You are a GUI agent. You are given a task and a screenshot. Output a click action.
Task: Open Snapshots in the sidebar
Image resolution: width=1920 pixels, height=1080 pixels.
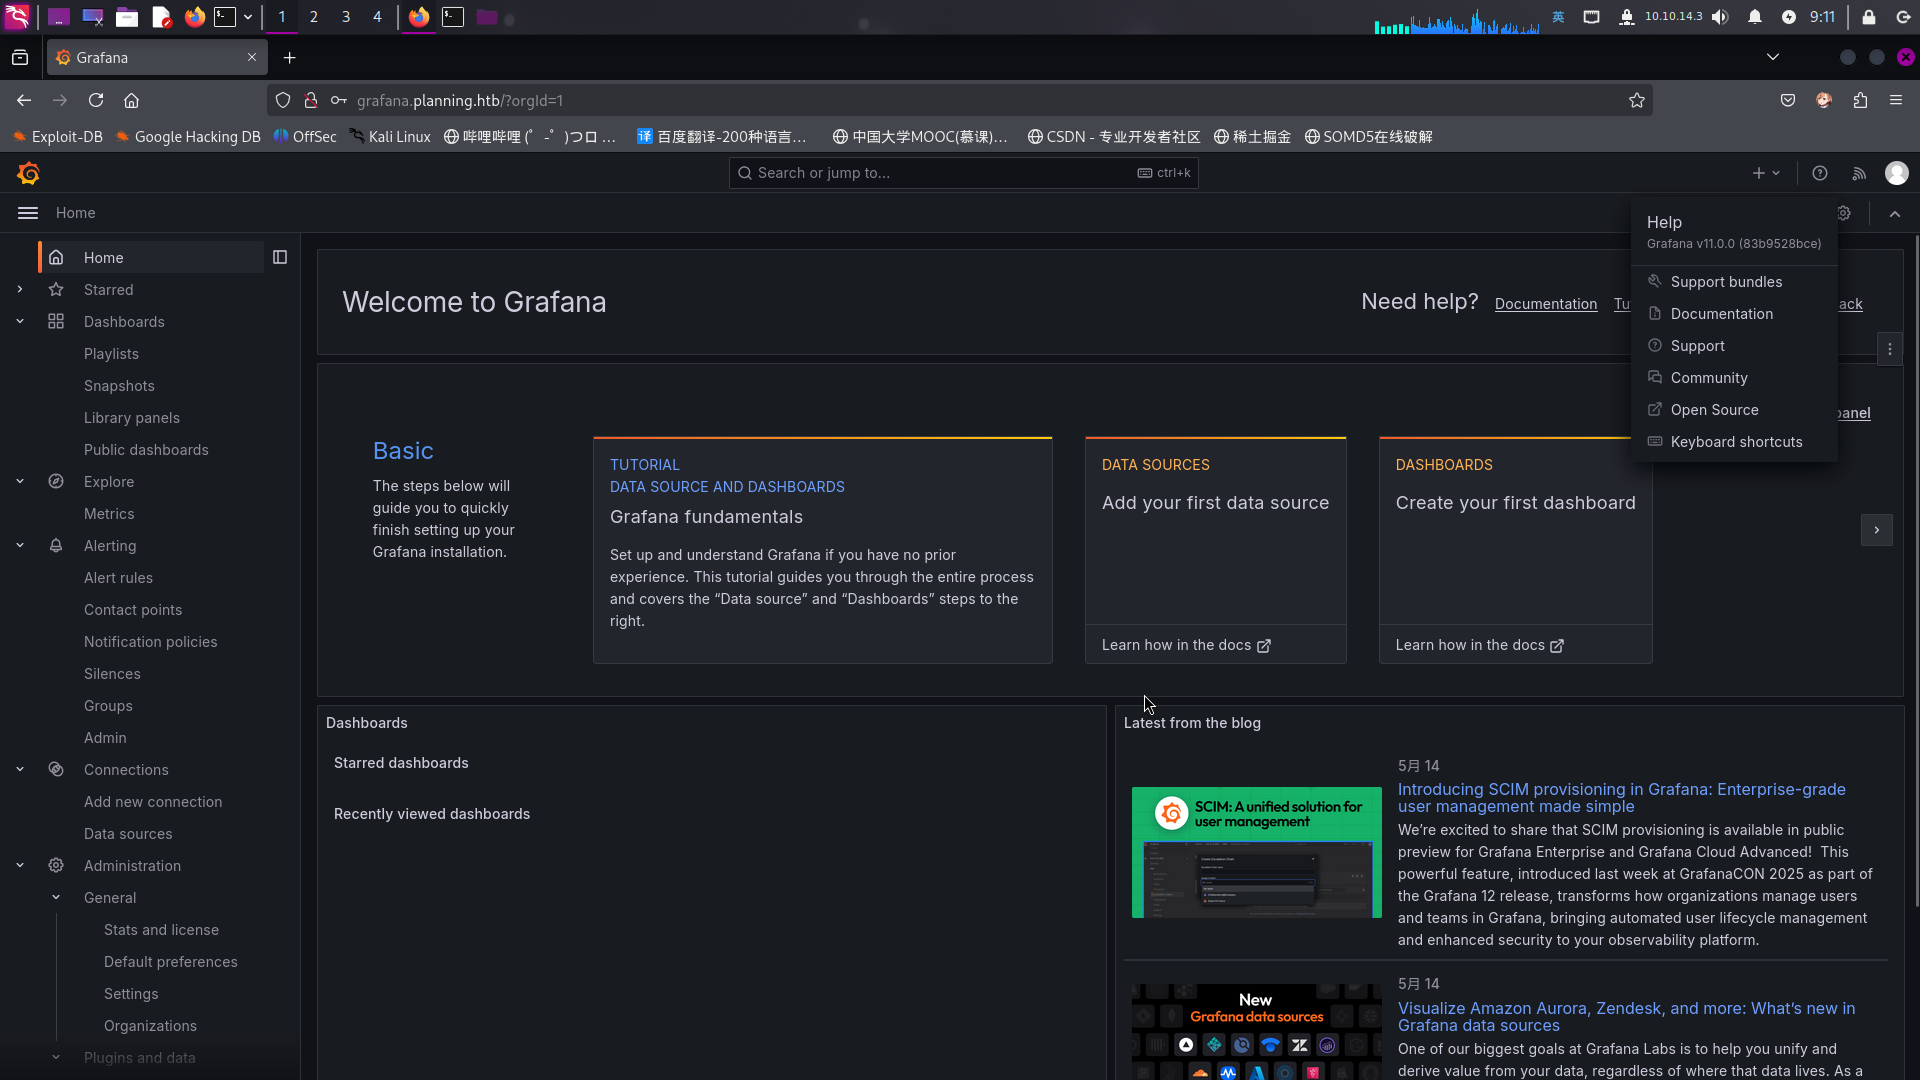(119, 386)
